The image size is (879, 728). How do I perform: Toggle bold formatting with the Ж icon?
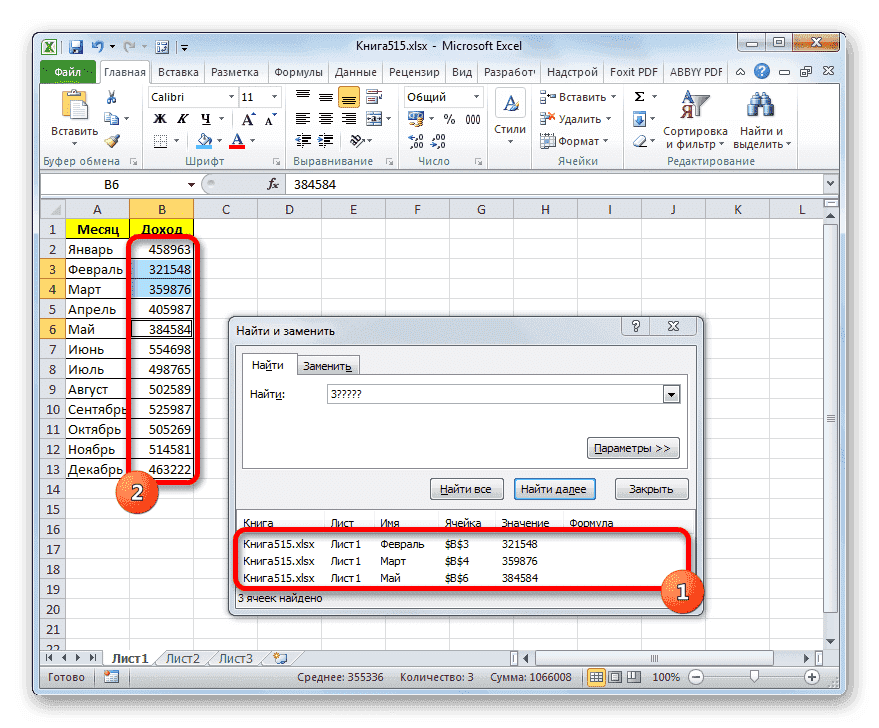click(158, 117)
